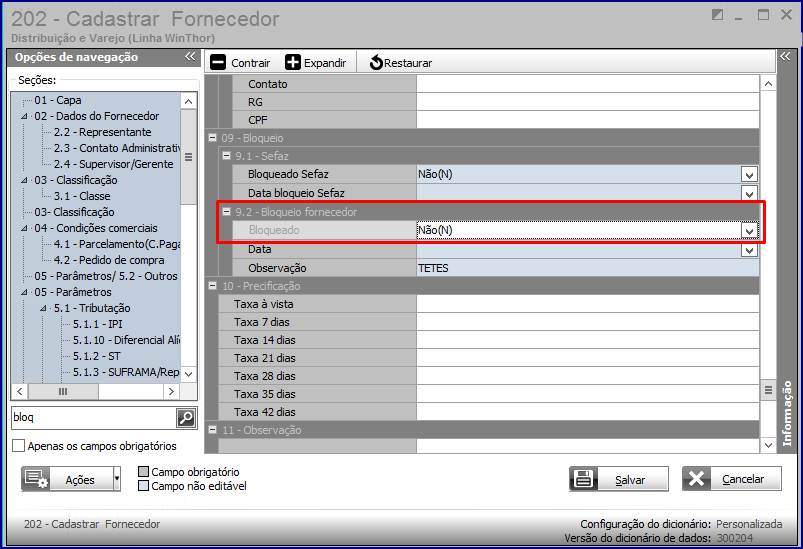The width and height of the screenshot is (803, 549).
Task: Click the property grid scroll down arrow
Action: point(768,445)
